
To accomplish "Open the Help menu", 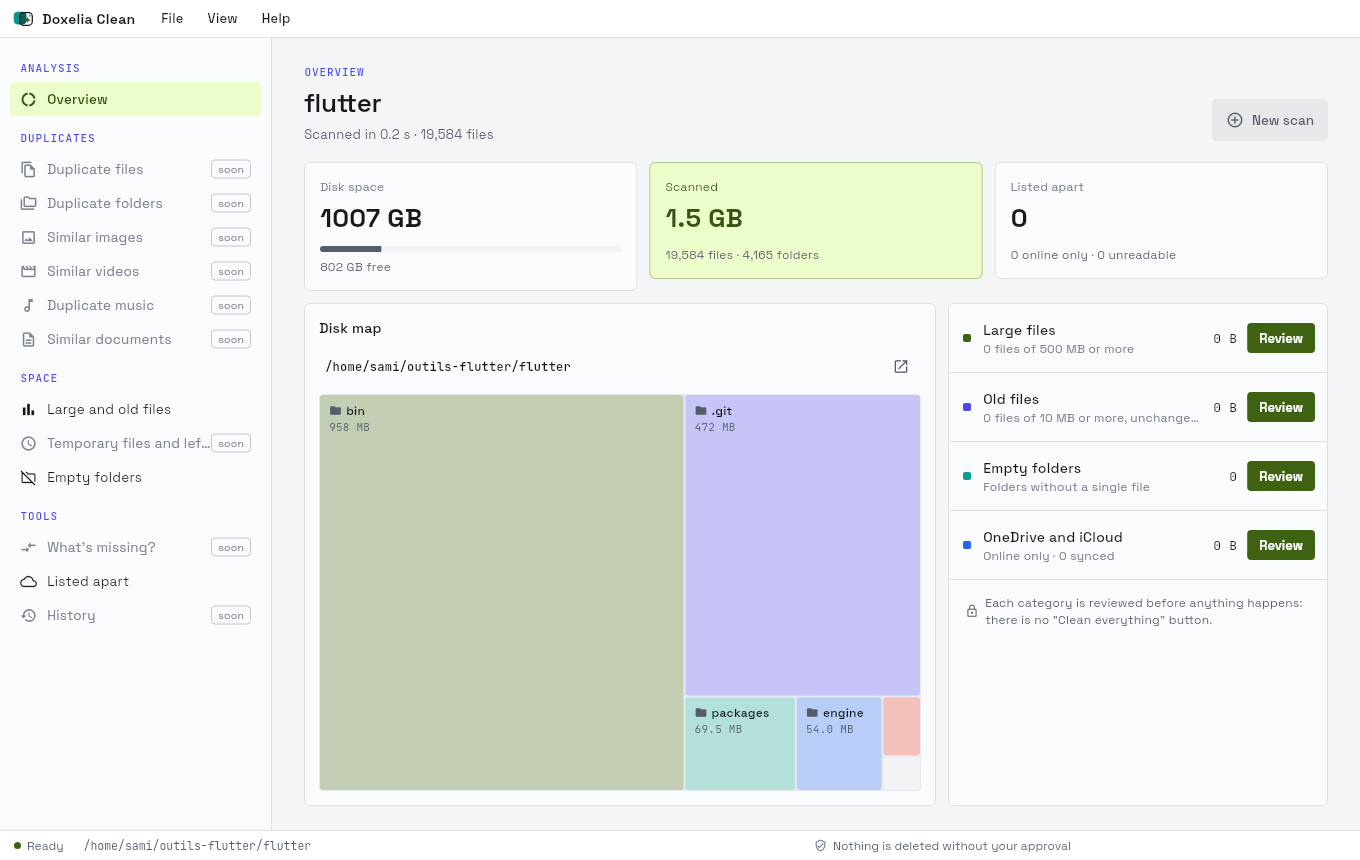I will [275, 18].
